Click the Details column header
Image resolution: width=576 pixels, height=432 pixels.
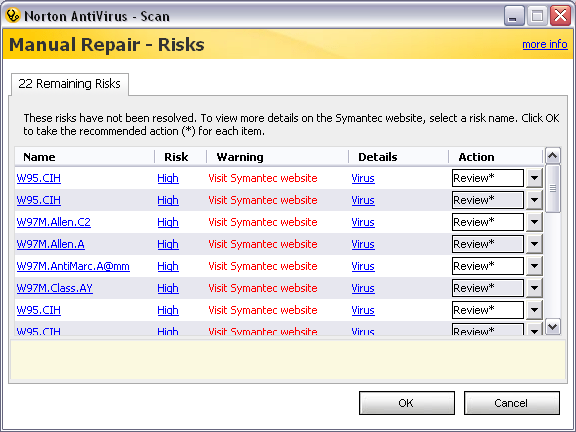click(378, 157)
